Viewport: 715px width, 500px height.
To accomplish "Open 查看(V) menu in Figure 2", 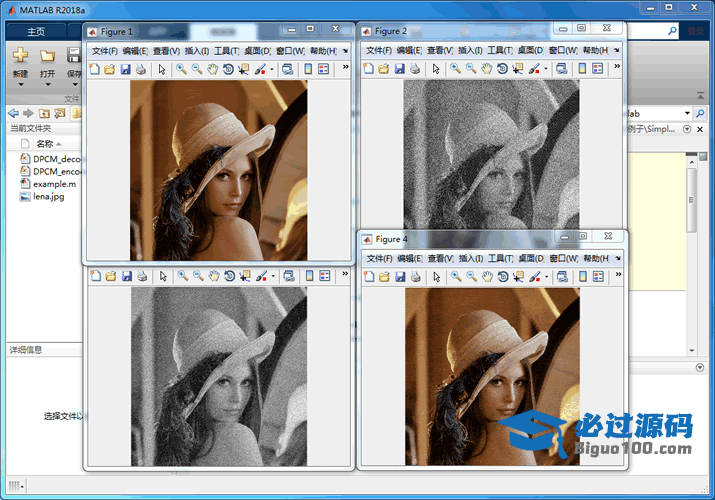I will tap(440, 50).
